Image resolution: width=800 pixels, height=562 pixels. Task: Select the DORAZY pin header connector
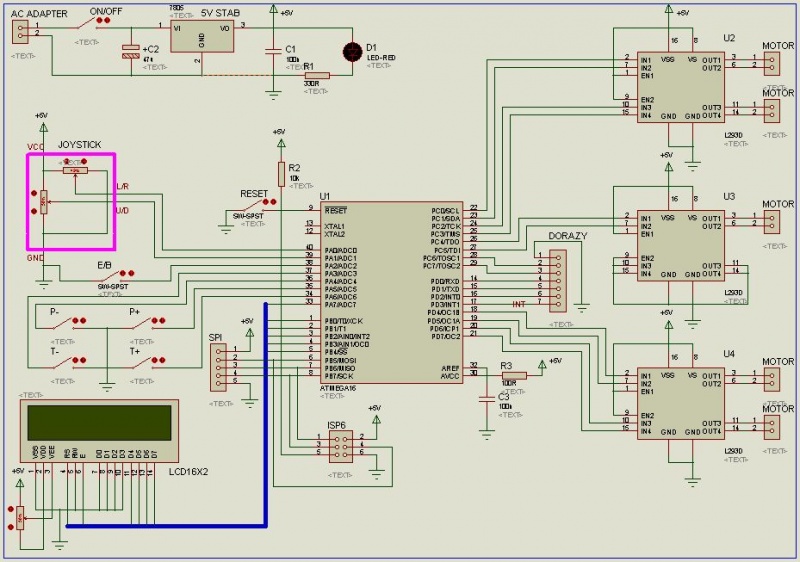tap(559, 279)
